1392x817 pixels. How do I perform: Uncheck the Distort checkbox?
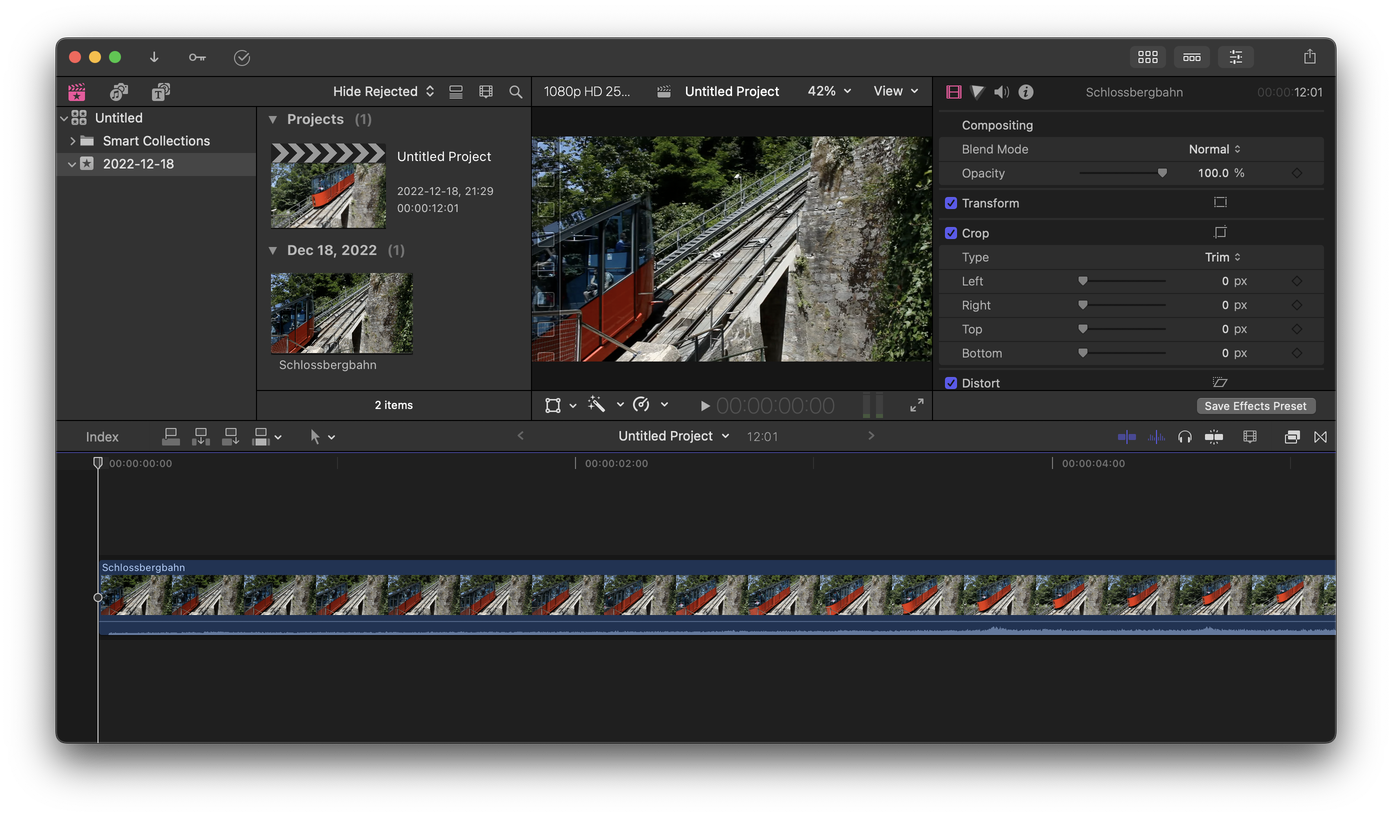(x=951, y=383)
